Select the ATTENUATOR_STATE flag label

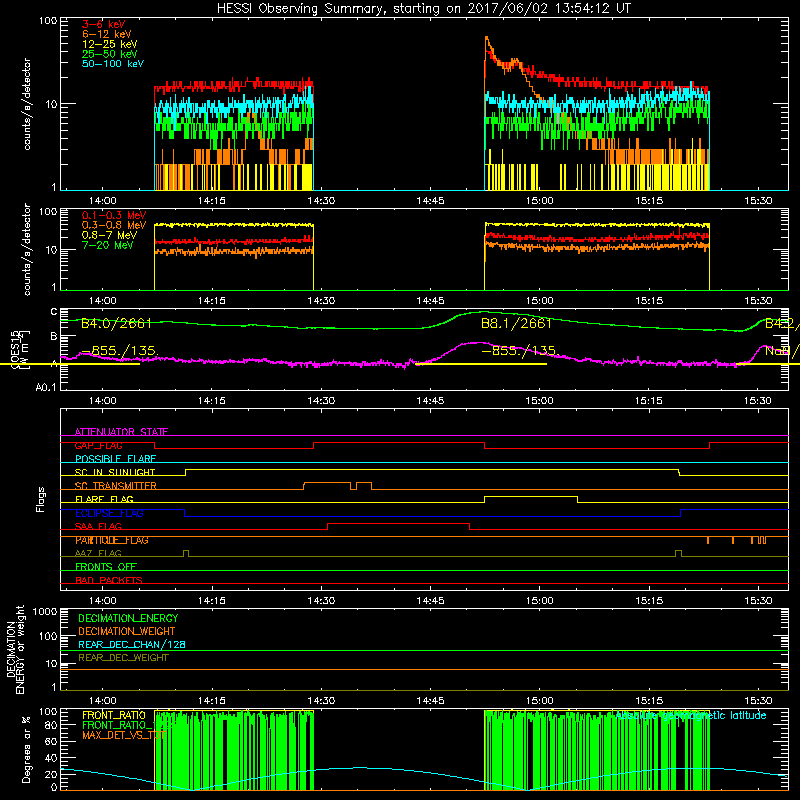(x=121, y=432)
